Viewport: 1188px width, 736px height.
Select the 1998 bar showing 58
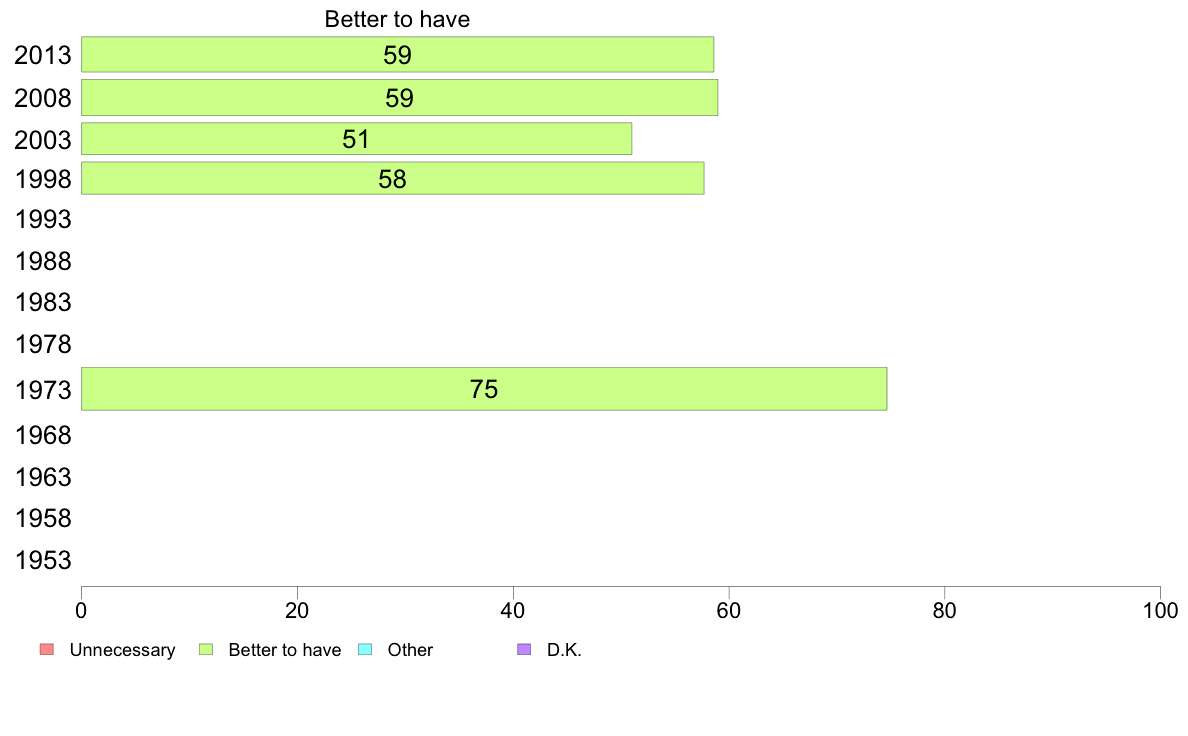tap(392, 178)
